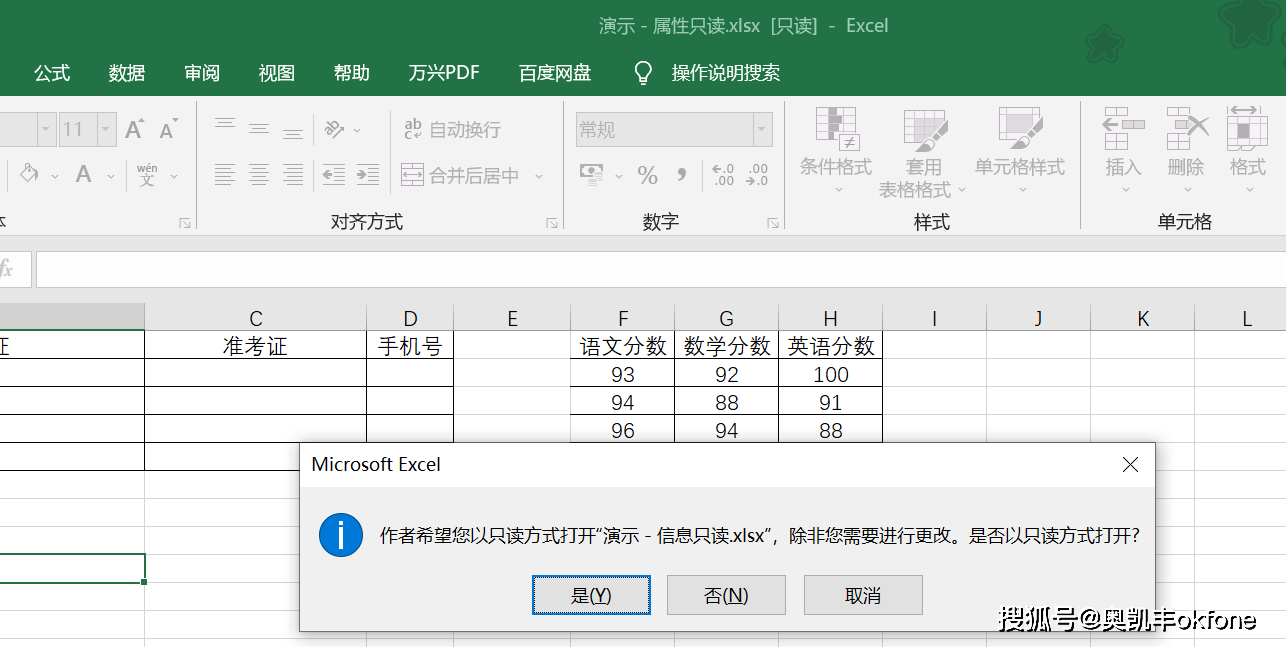Click 是(Y) to open read-only
Viewport: 1286px width, 647px height.
pos(591,595)
